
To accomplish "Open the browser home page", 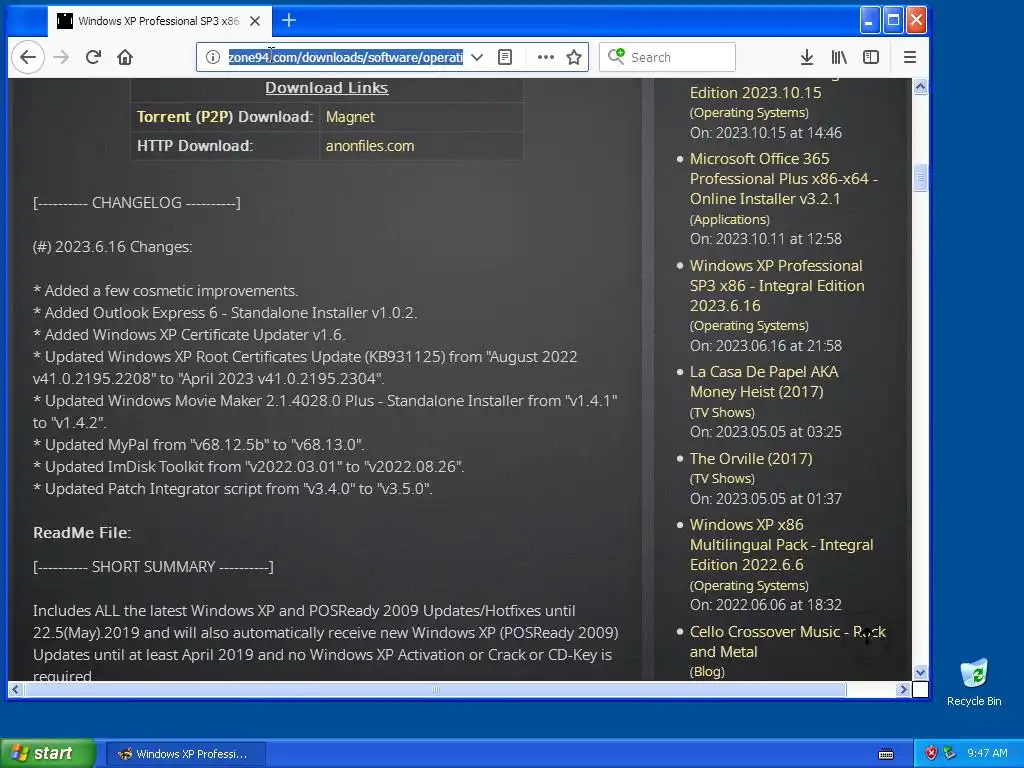I will click(x=125, y=57).
